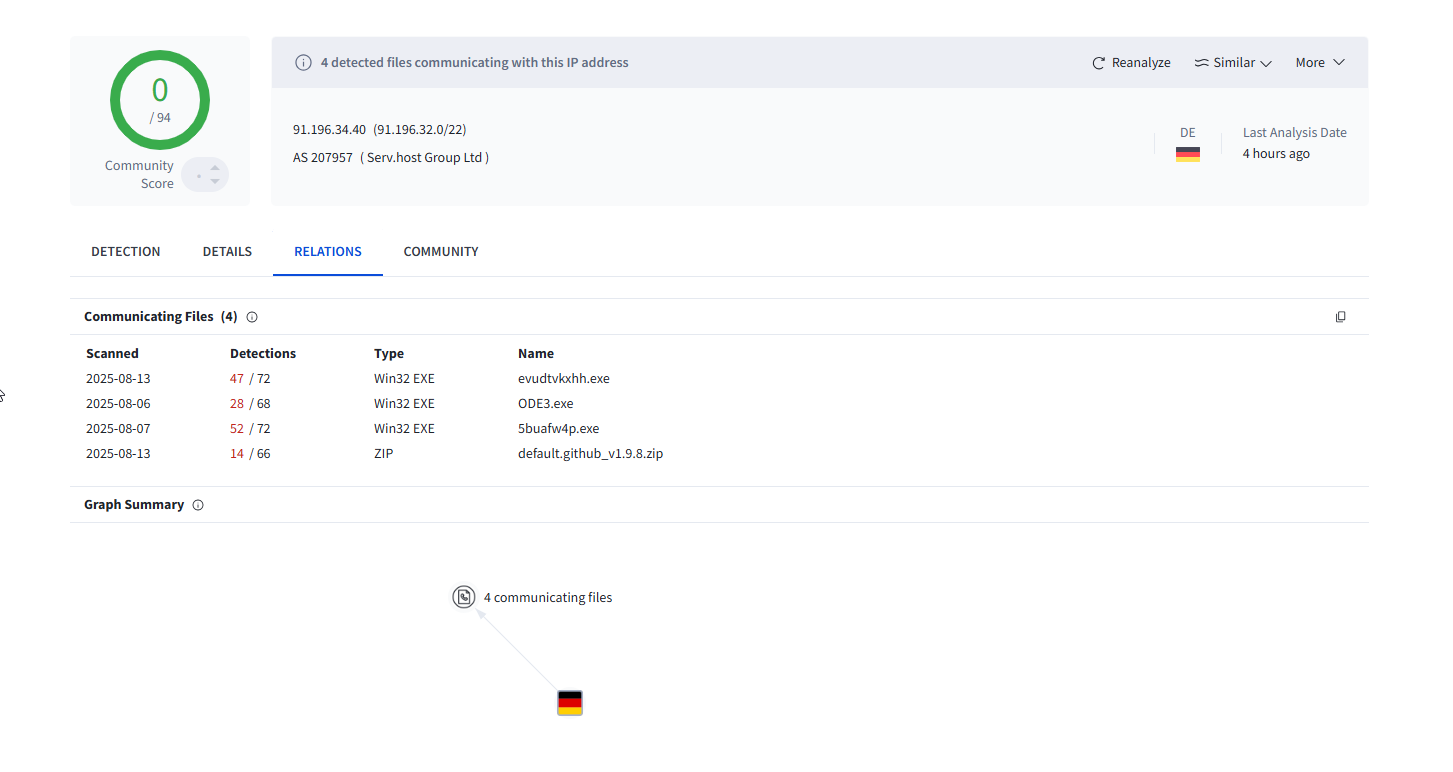Open the evudtvkxhh.exe file entry

tap(563, 379)
